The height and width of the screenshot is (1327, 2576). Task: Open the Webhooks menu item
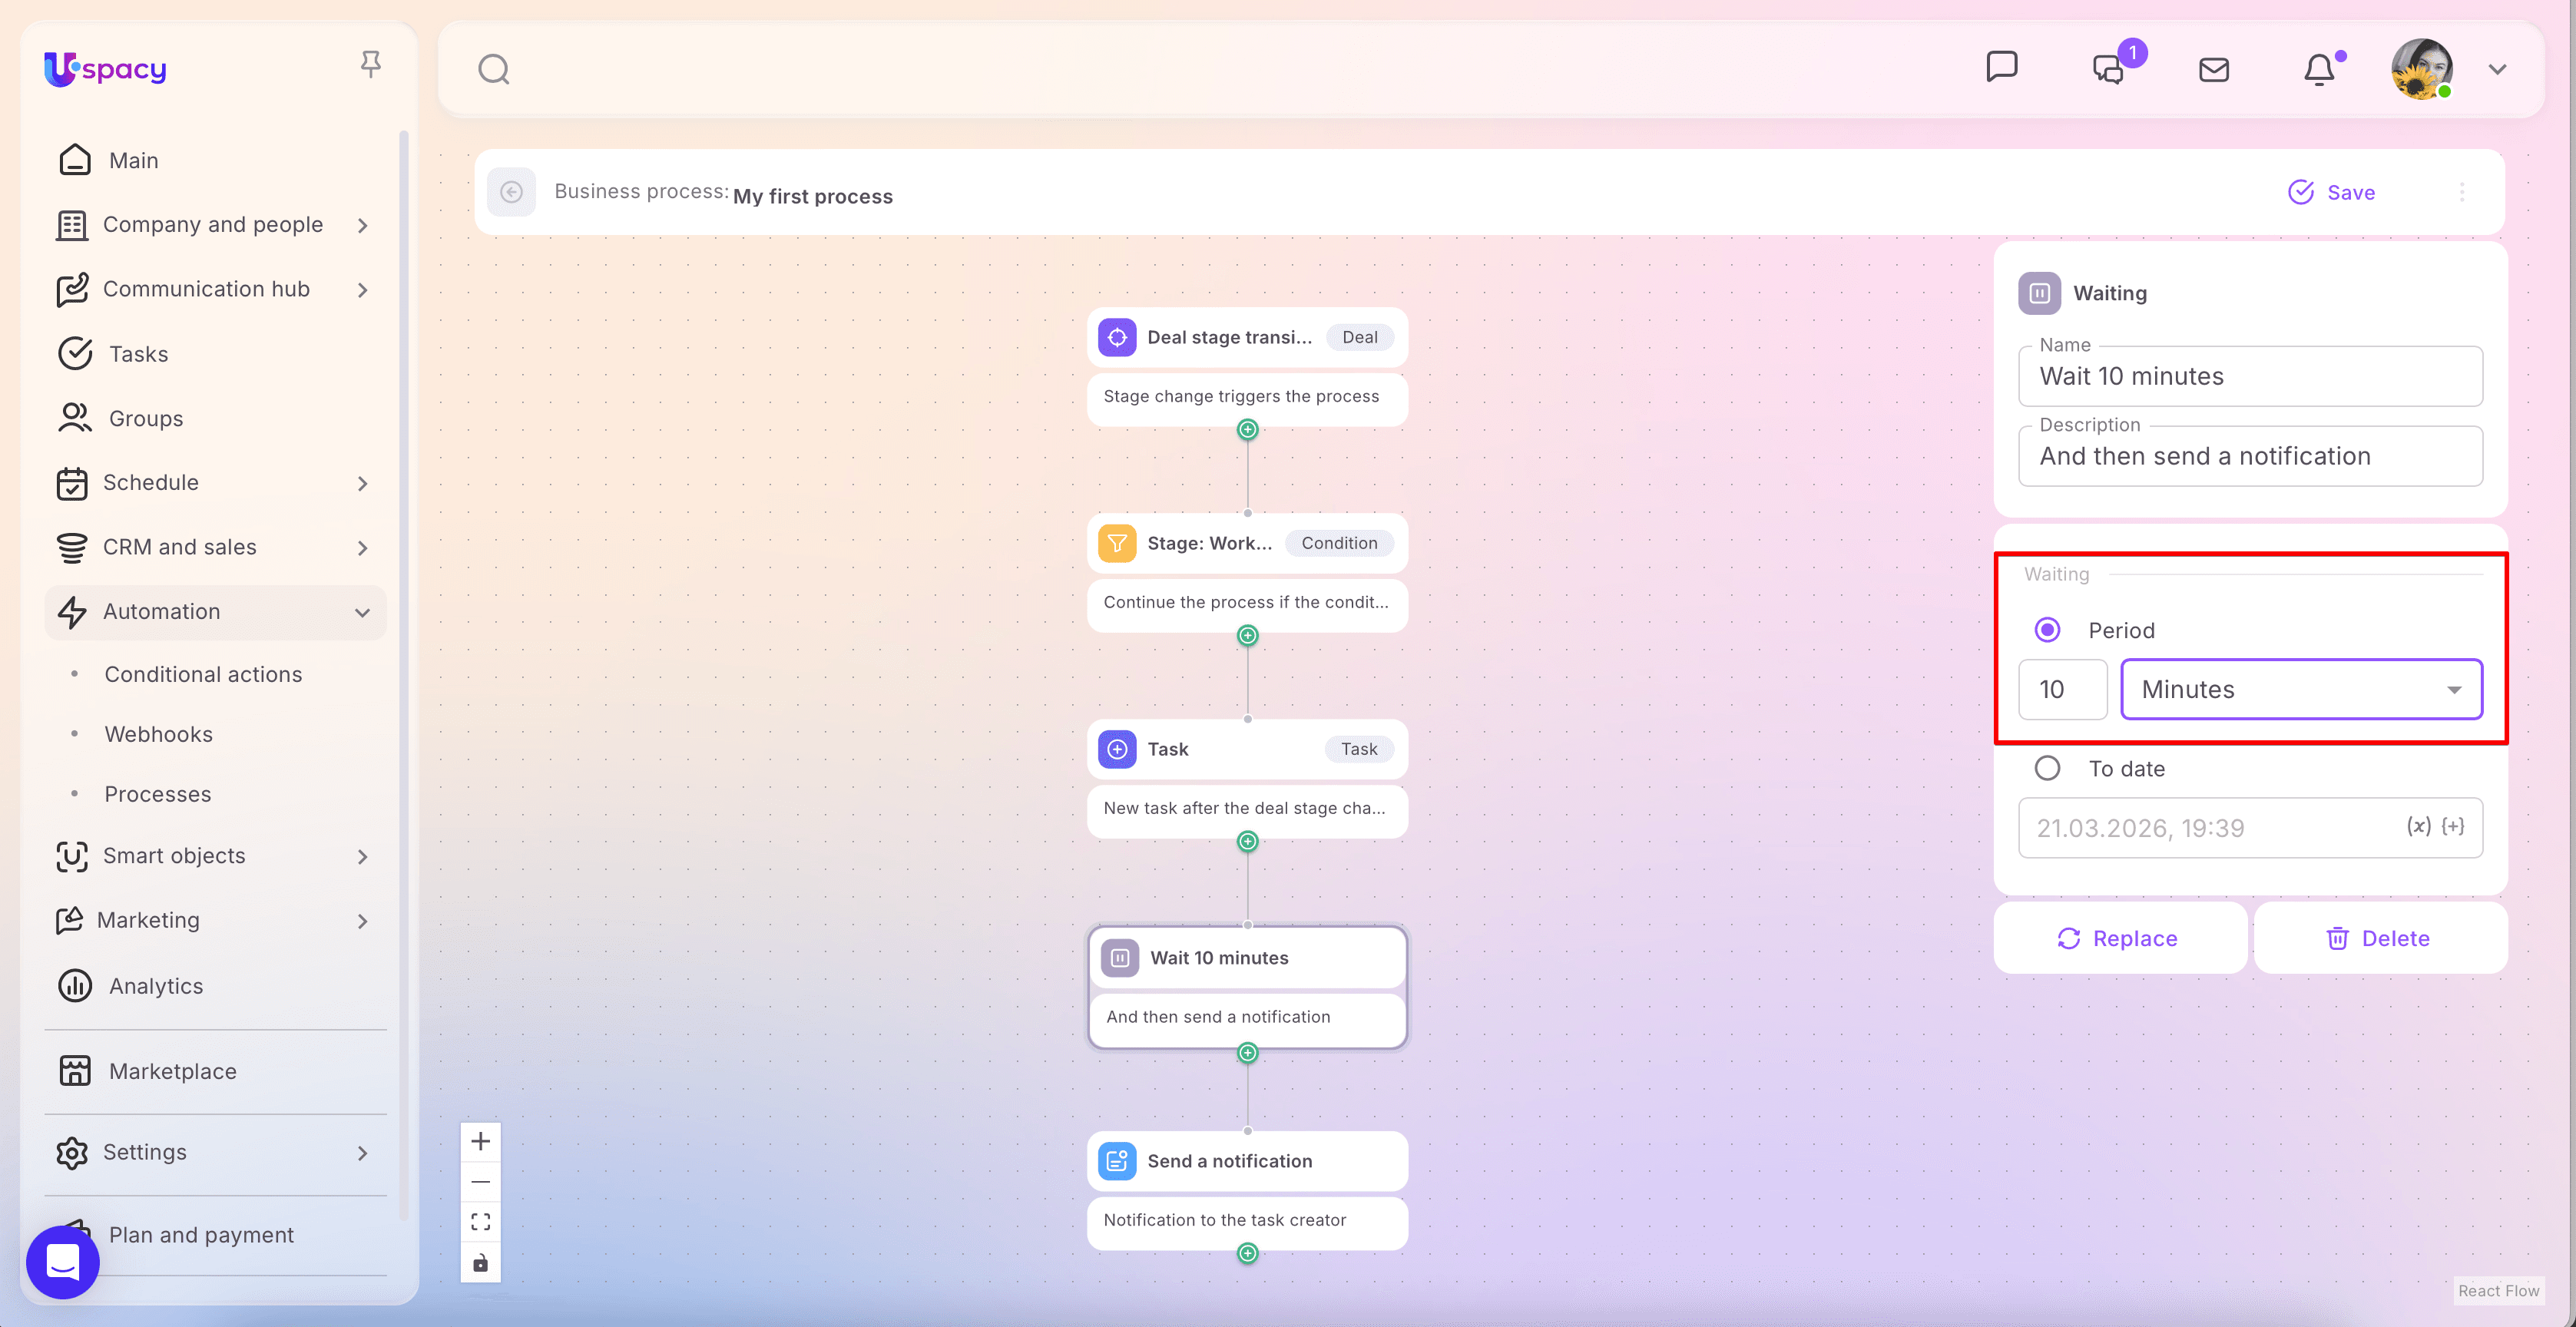coord(158,734)
